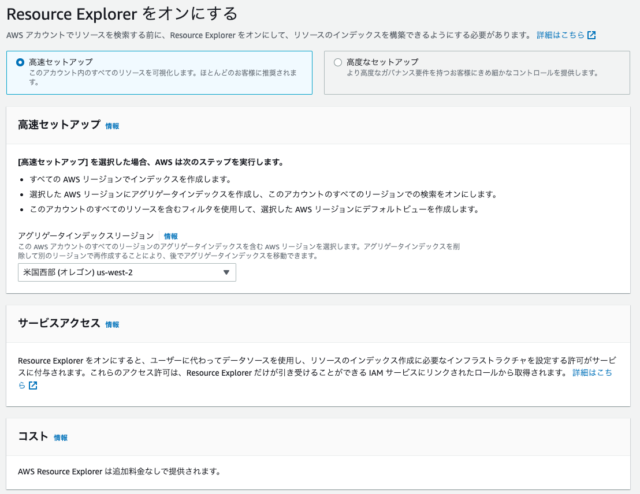
Task: Click bullet about アグリゲータインデックスを作成し
Action: [263, 194]
